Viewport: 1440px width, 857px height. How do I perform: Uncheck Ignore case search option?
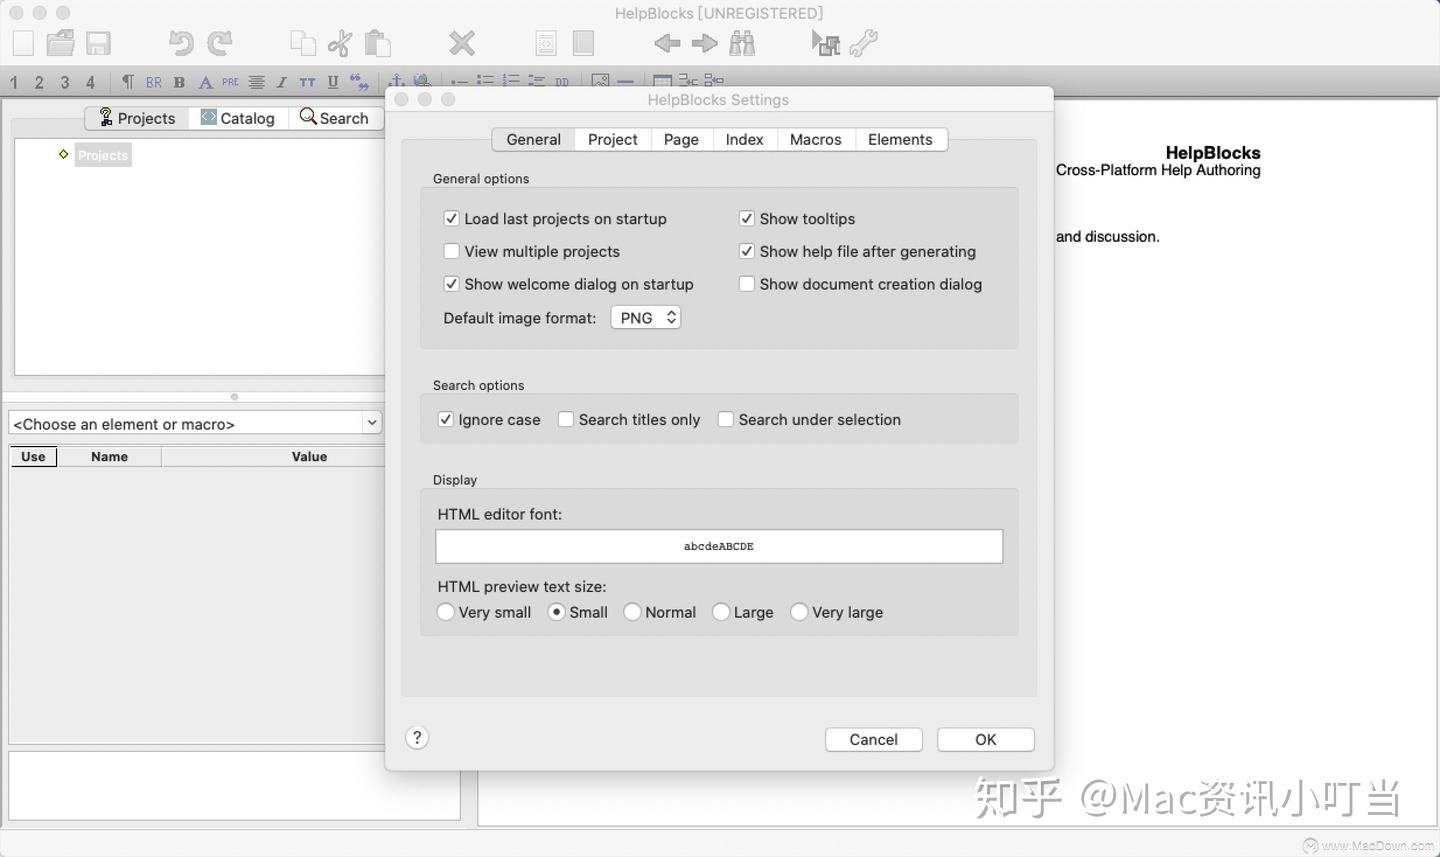pos(446,419)
